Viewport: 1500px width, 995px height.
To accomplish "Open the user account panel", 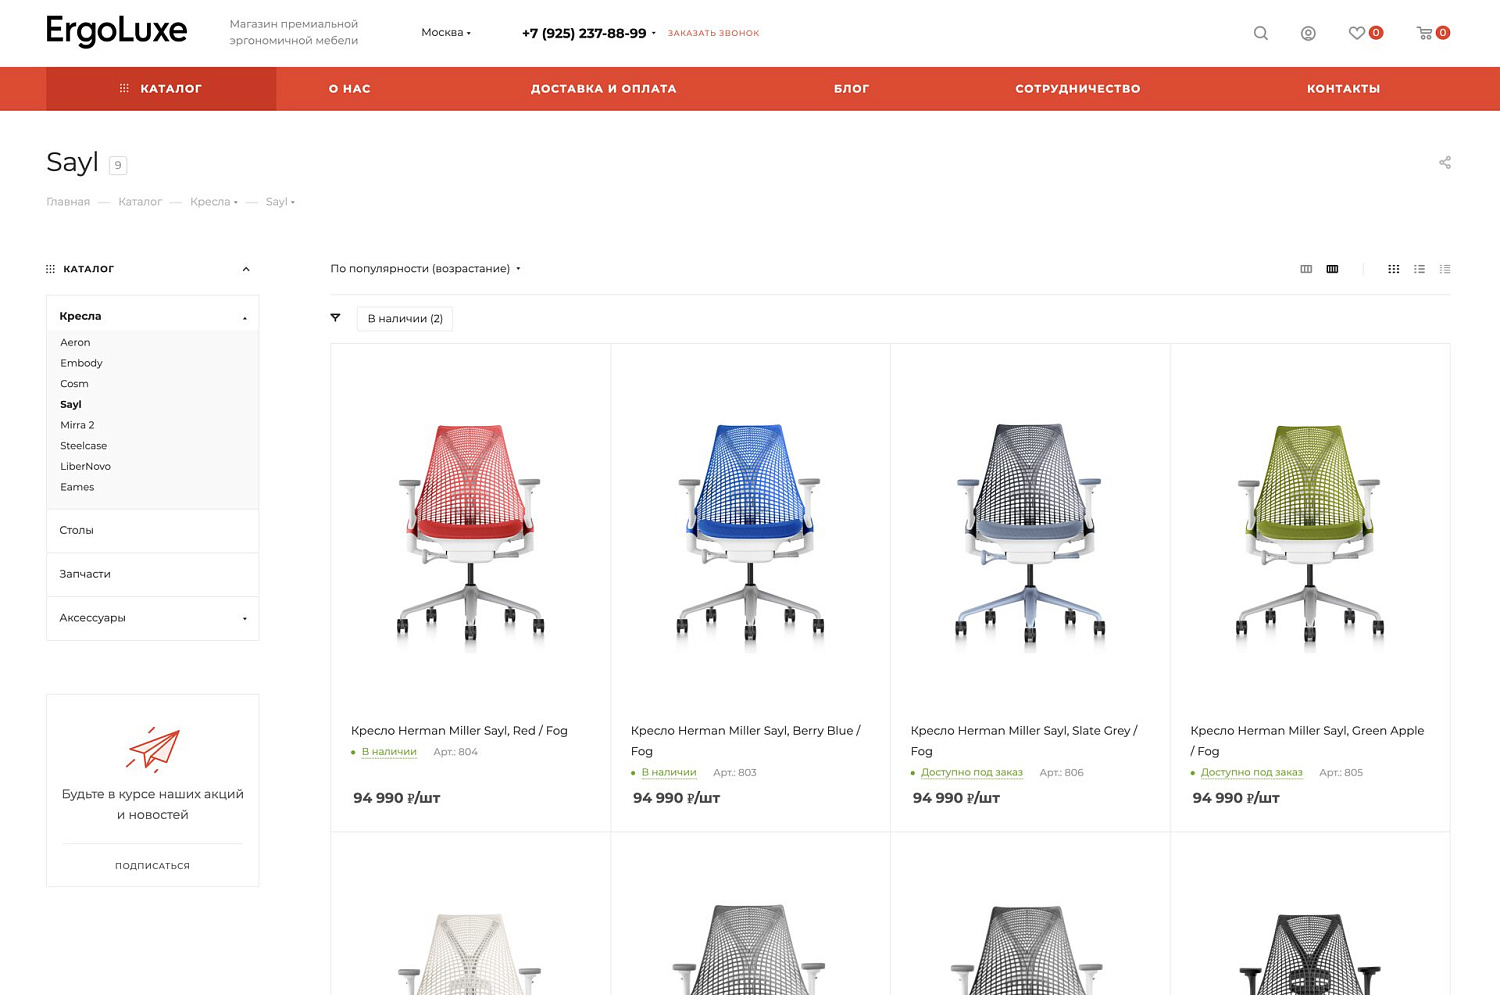I will [1308, 33].
